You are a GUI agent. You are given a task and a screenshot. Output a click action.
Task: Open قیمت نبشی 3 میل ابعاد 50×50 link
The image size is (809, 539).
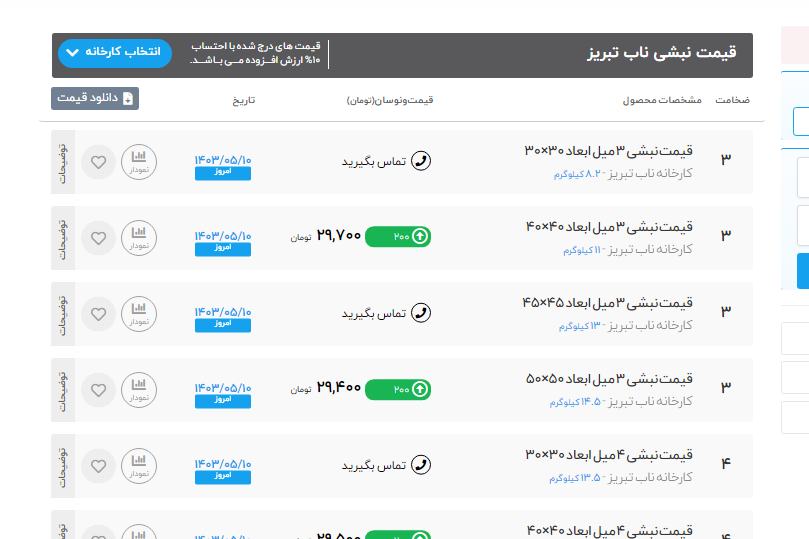[608, 379]
